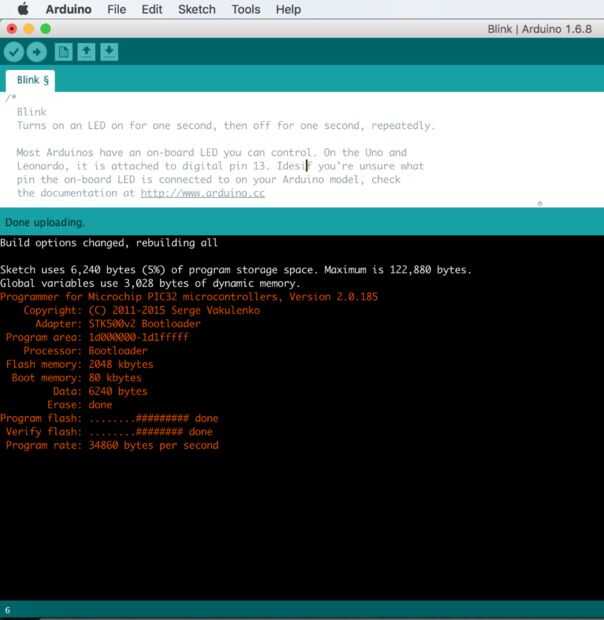Click the 'Most Arduinos have an on-board LED' line

point(211,153)
